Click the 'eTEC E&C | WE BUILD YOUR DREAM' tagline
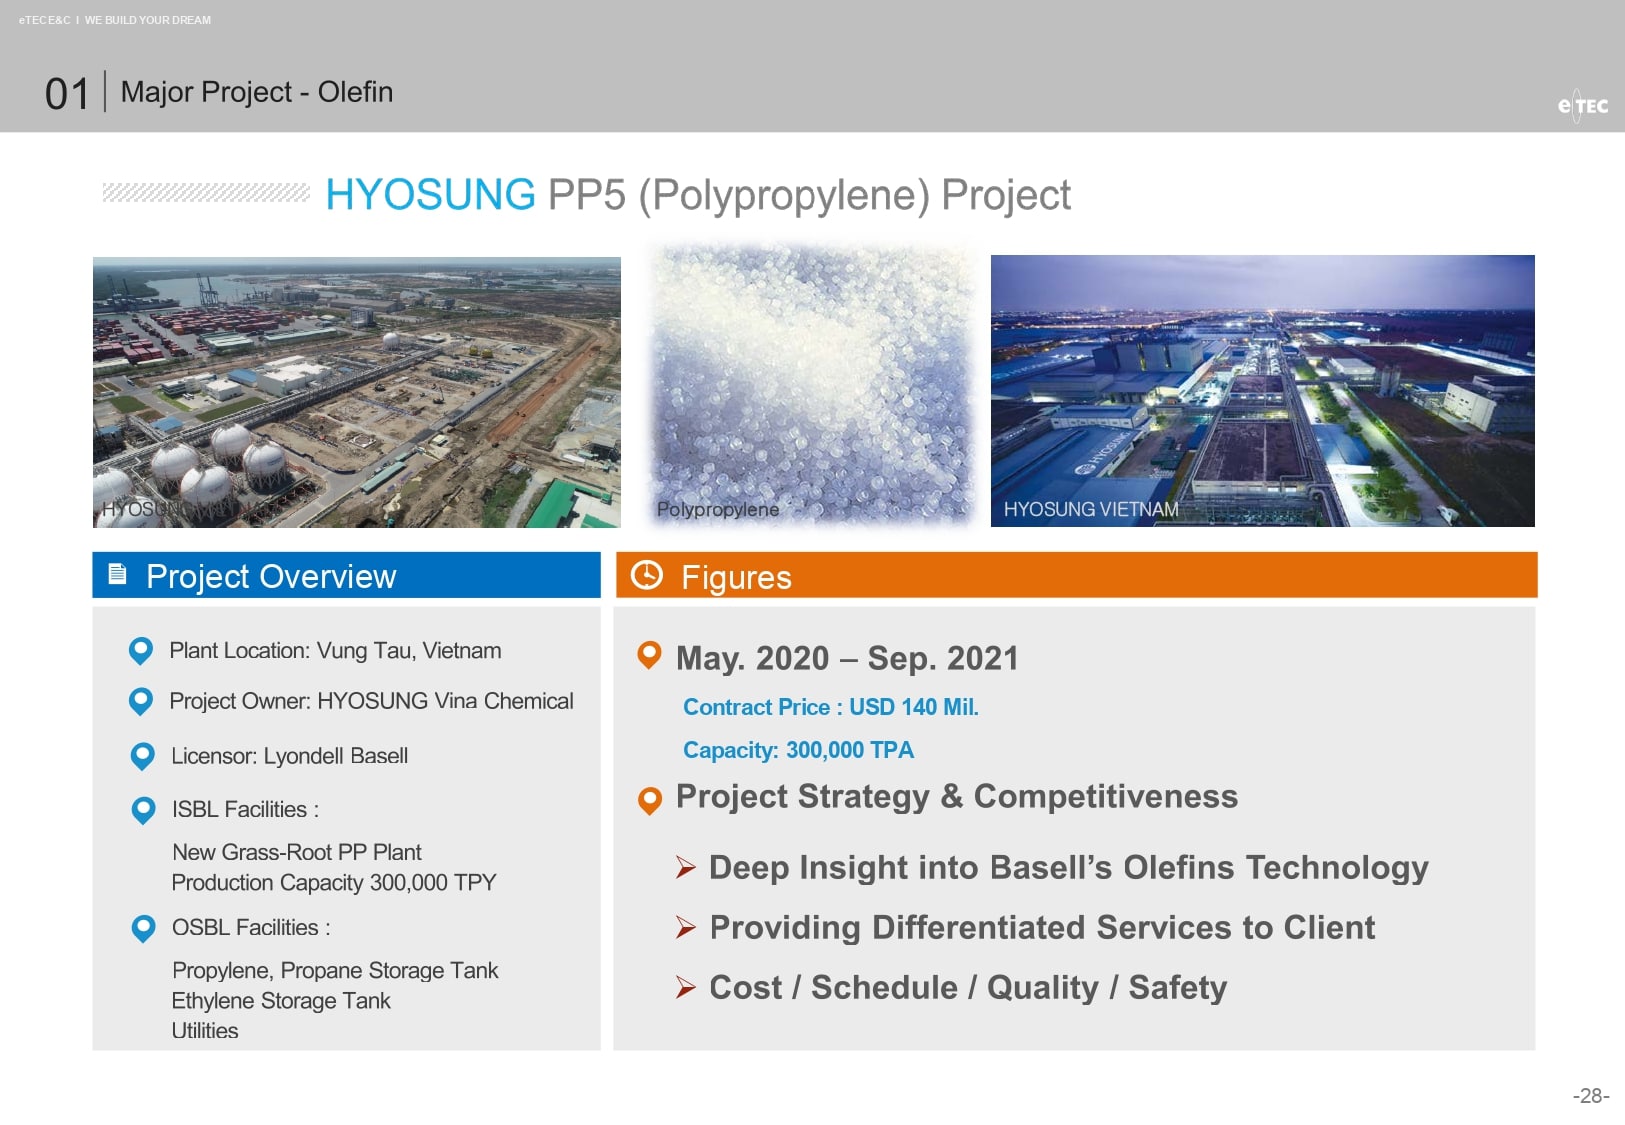Viewport: 1625px width, 1125px height. tap(115, 20)
